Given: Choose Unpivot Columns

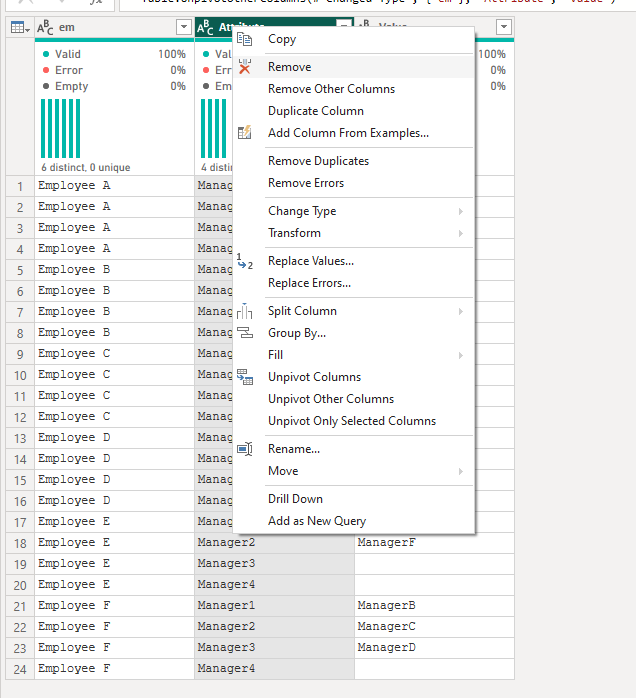Looking at the screenshot, I should 354,377.
